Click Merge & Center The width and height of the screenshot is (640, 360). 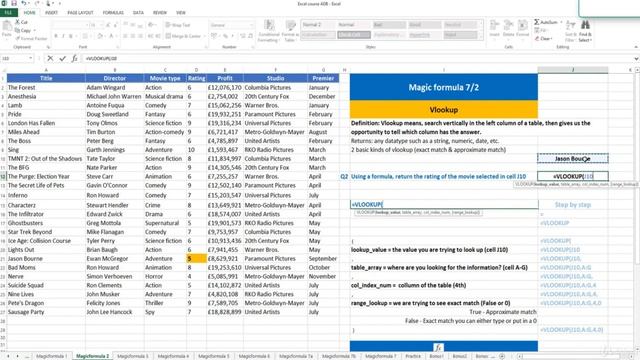(182, 36)
